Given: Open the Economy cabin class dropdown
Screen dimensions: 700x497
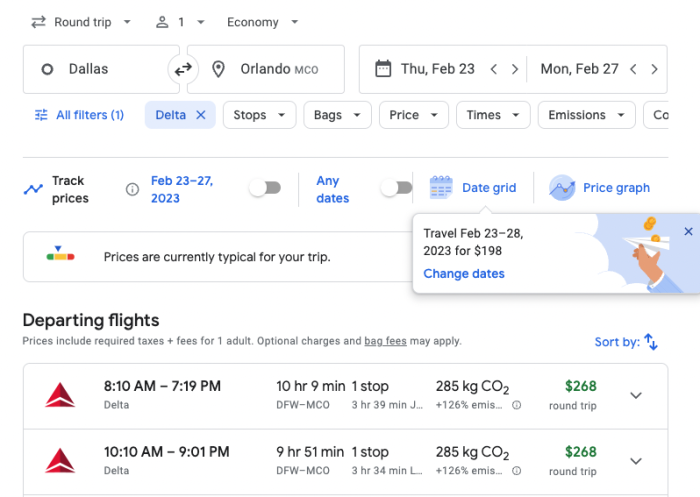Looking at the screenshot, I should 263,22.
